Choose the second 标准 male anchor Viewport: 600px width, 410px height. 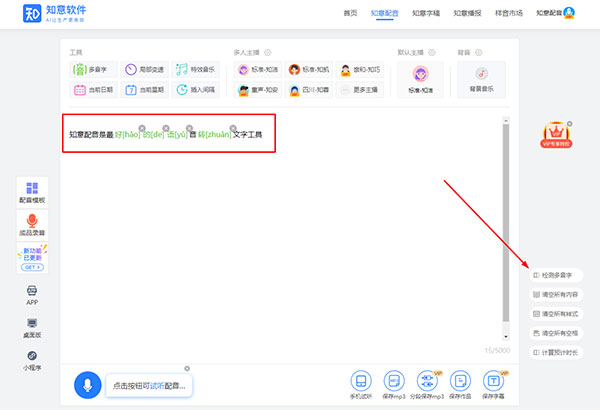309,69
